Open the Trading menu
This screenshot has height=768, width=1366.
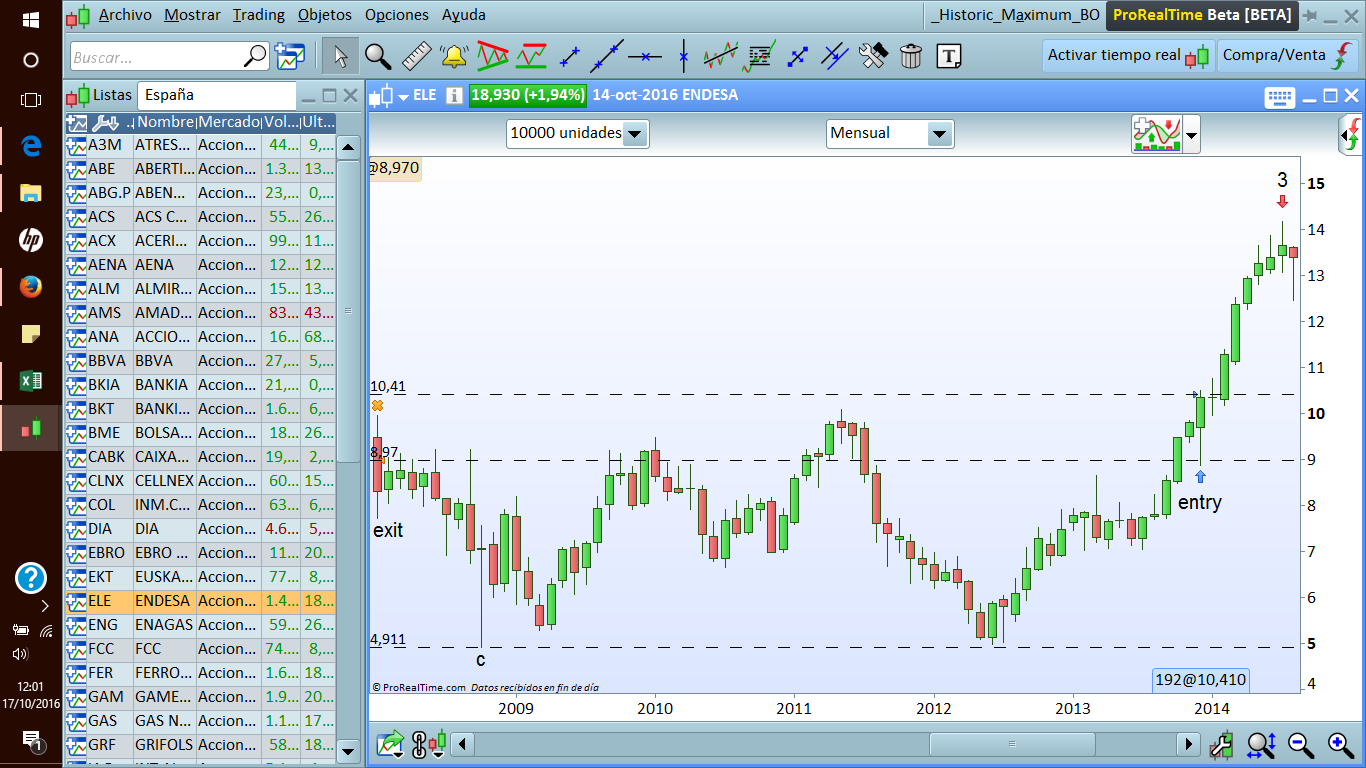click(x=259, y=15)
